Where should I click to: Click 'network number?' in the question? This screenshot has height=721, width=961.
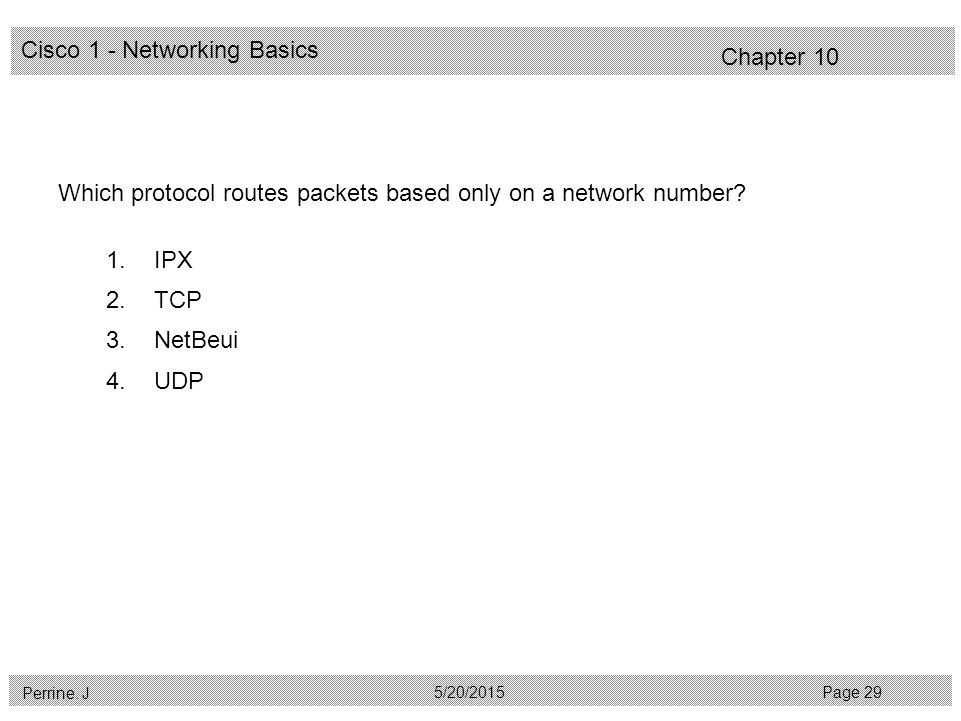tap(654, 193)
